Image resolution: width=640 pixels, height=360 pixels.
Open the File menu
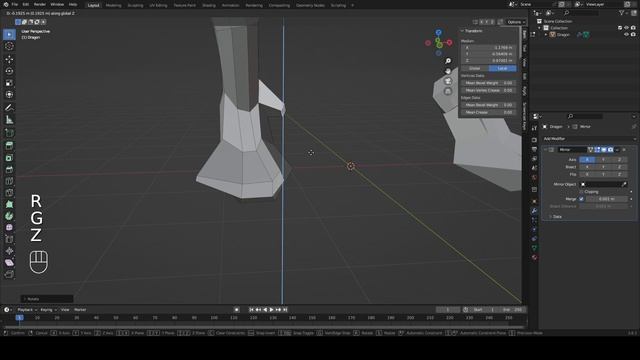point(15,4)
